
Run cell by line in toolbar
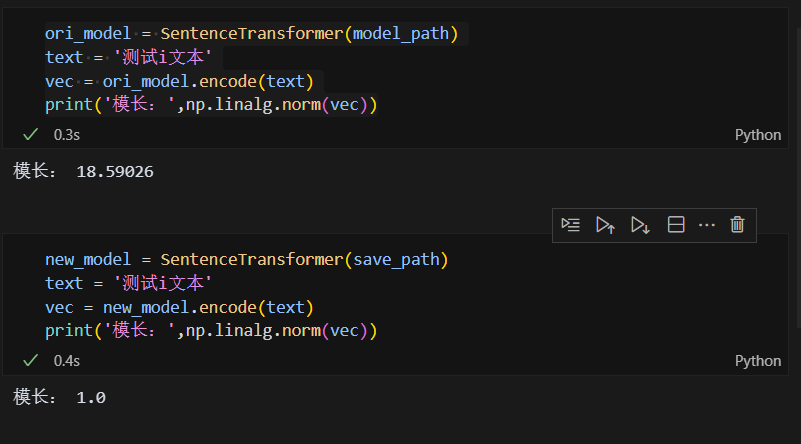(570, 225)
